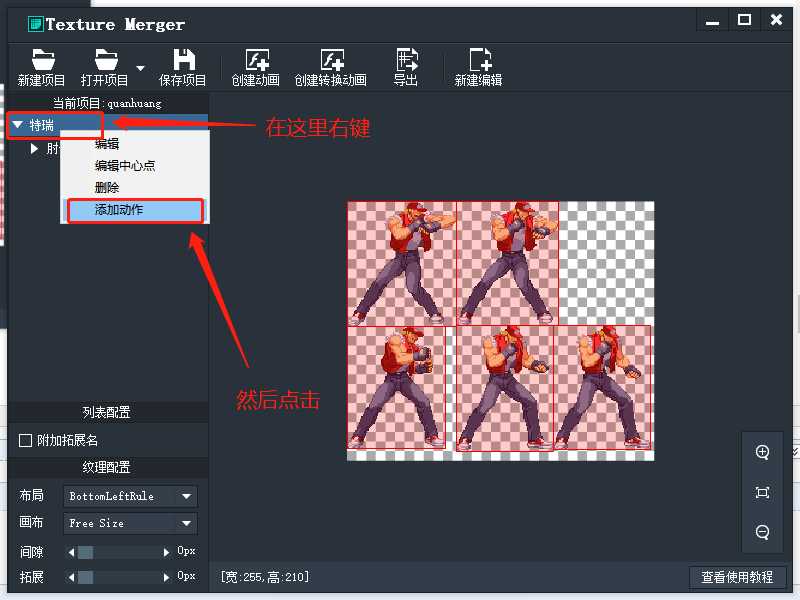Click the 创建动画 create animation icon

257,60
